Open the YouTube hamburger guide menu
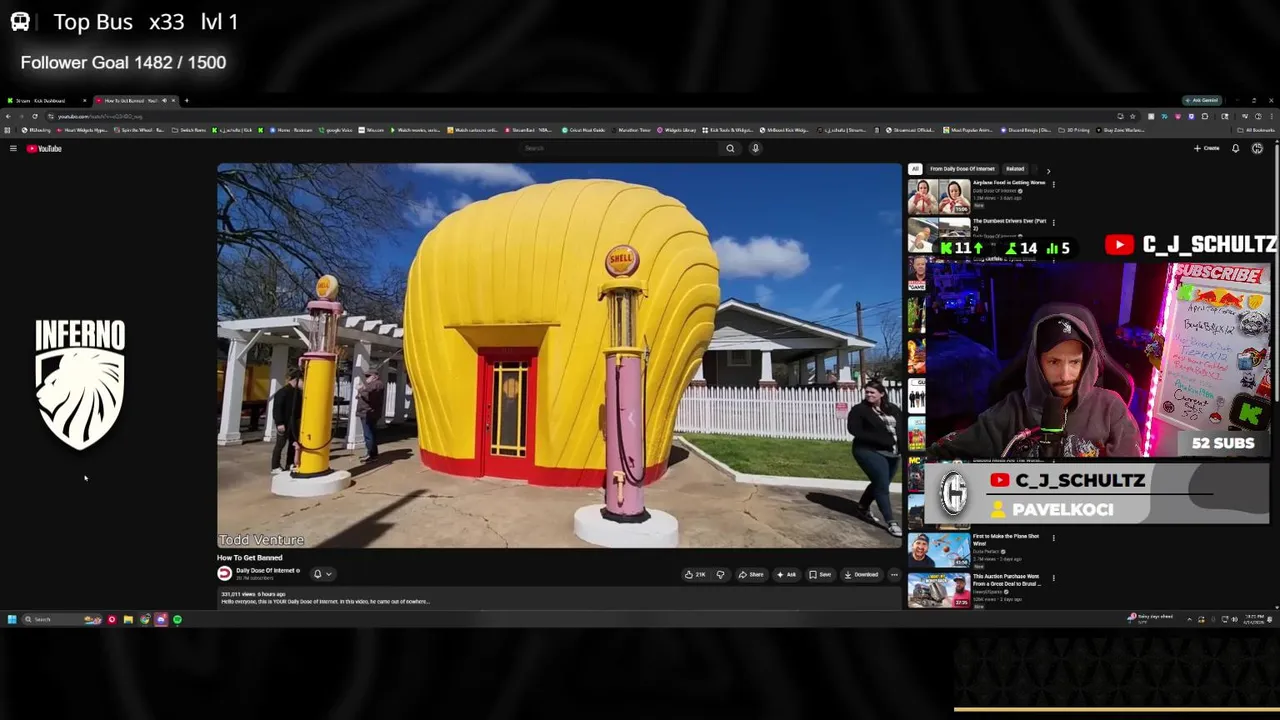 [13, 149]
